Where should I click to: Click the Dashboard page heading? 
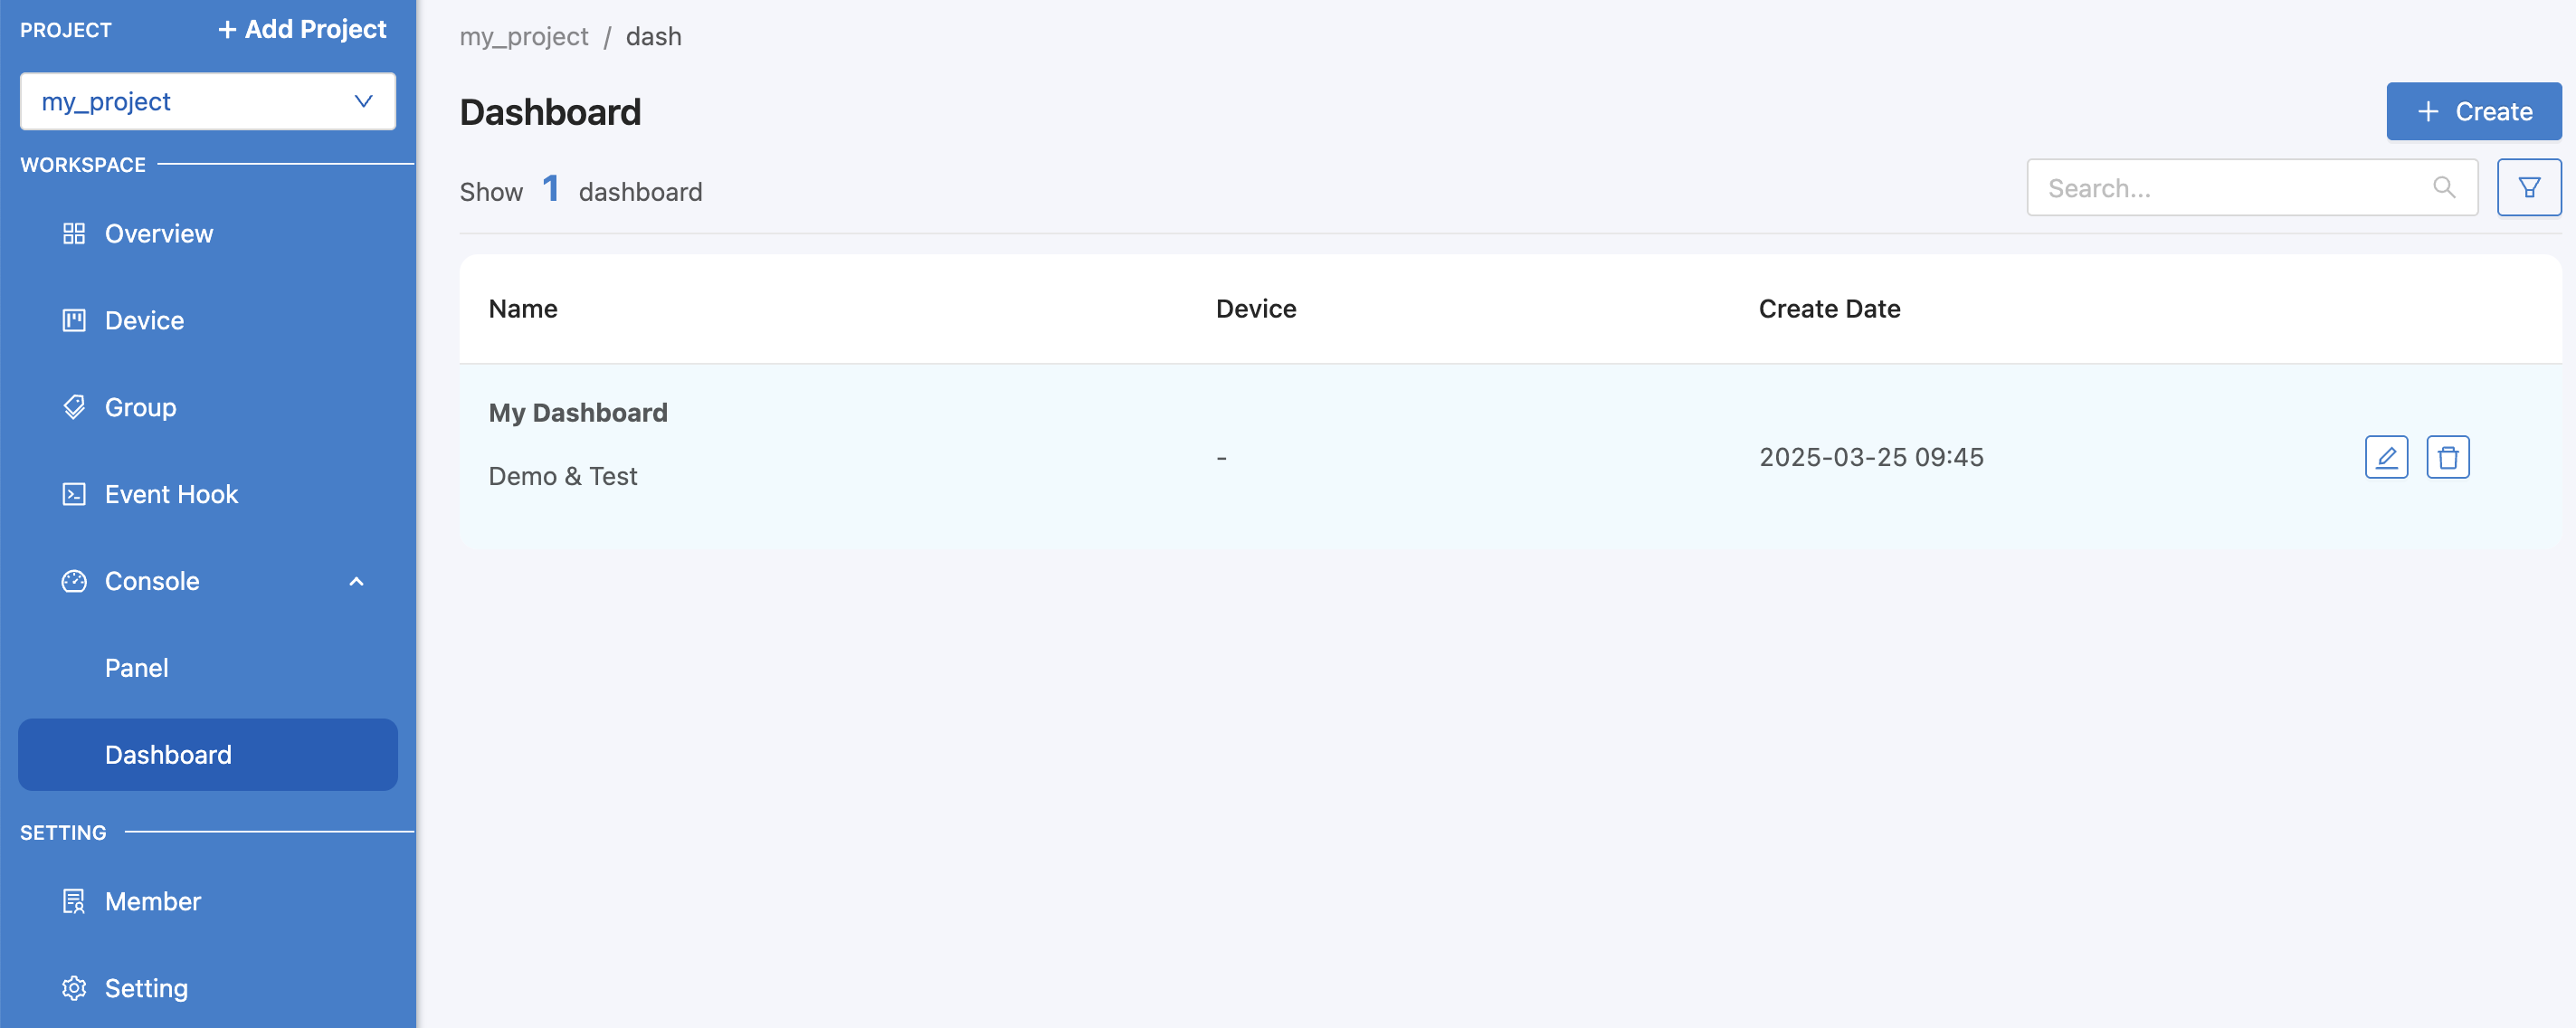click(550, 112)
